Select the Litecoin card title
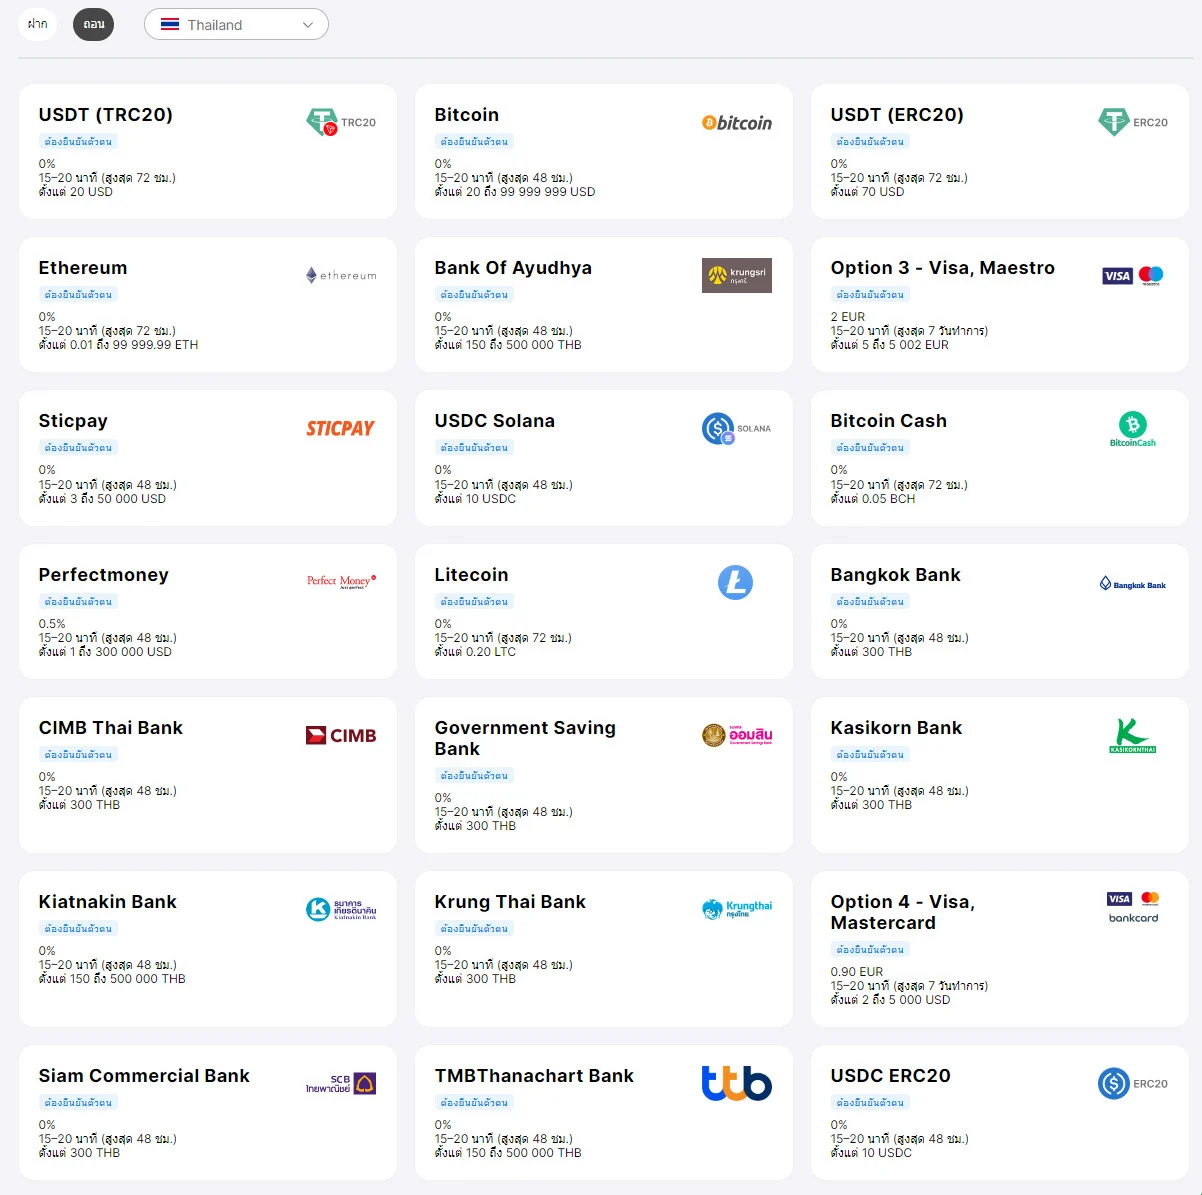The image size is (1202, 1195). point(472,575)
